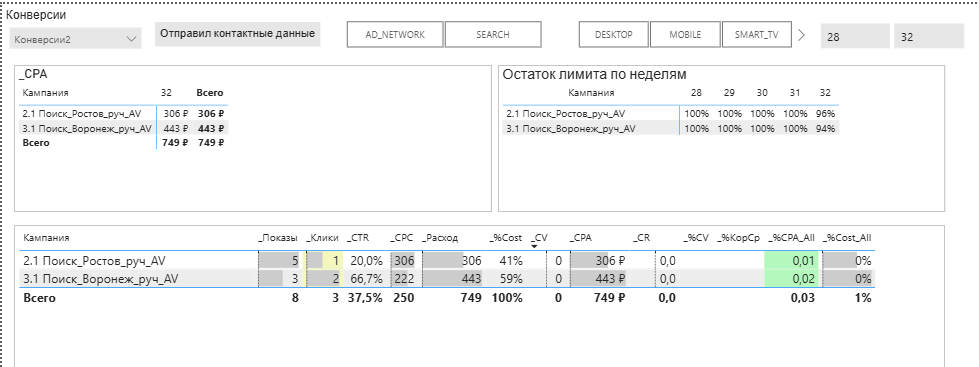Select the SMART_TV device filter
Image resolution: width=979 pixels, height=367 pixels.
click(x=757, y=35)
